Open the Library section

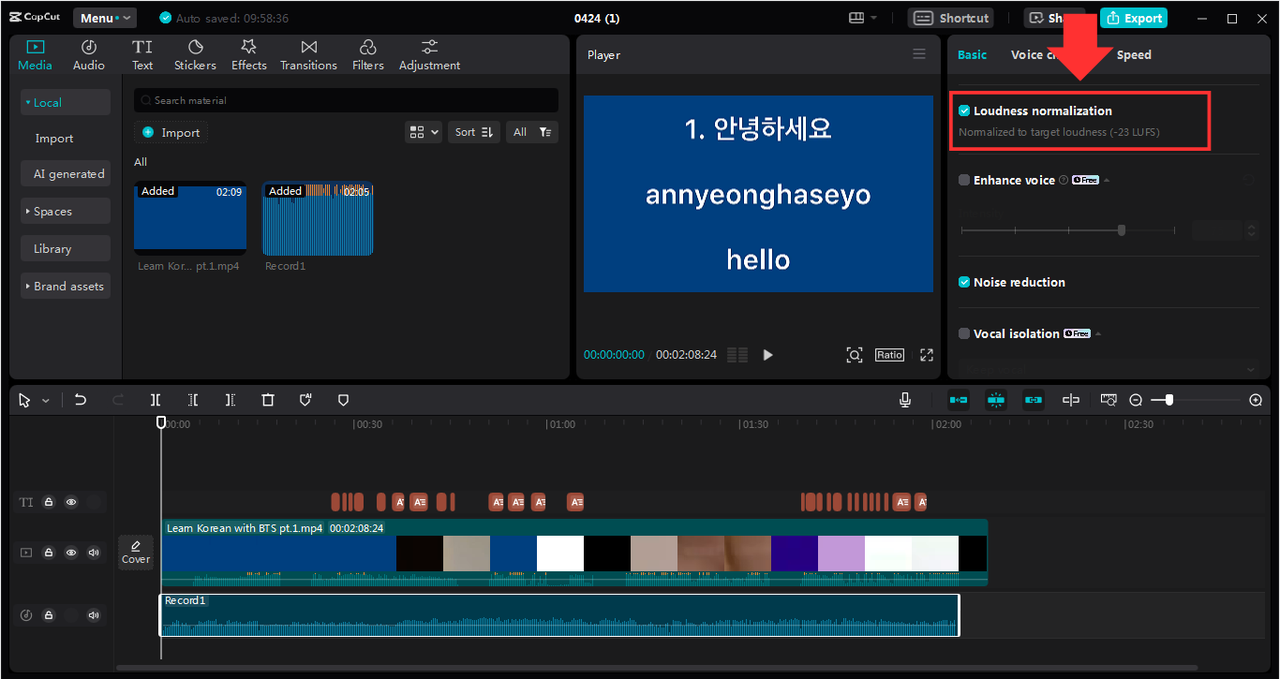click(65, 249)
